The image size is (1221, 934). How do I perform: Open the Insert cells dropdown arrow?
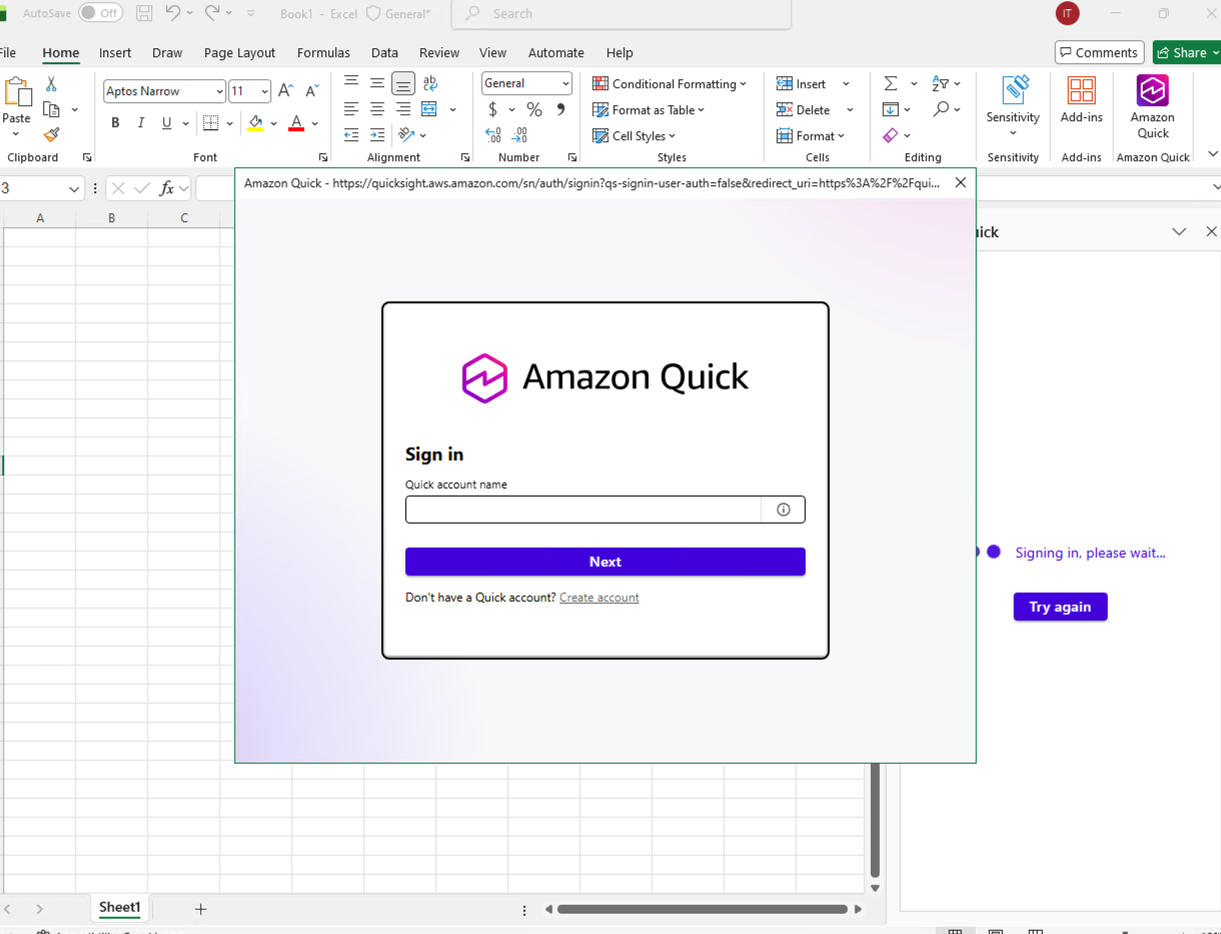846,84
